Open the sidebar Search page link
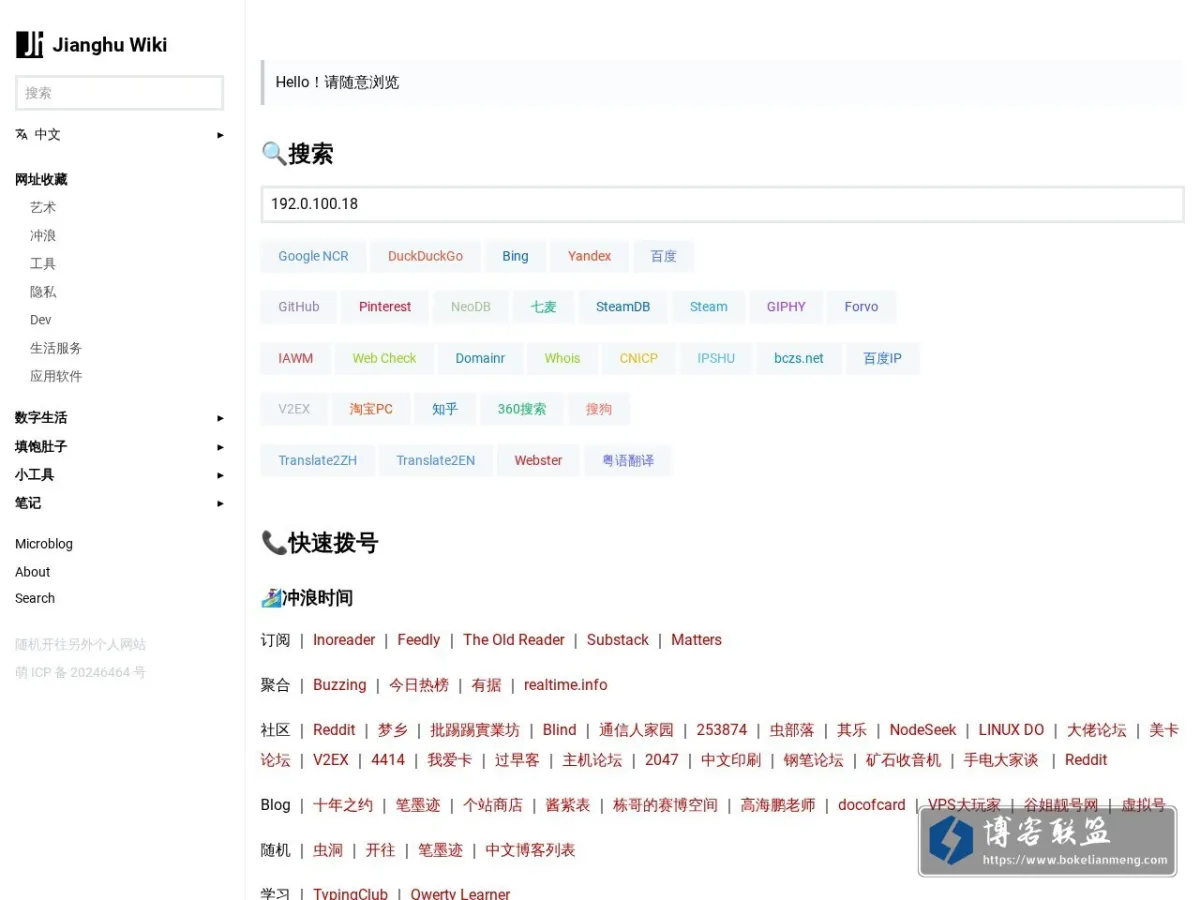Screen dimensions: 1200x900 (35, 598)
